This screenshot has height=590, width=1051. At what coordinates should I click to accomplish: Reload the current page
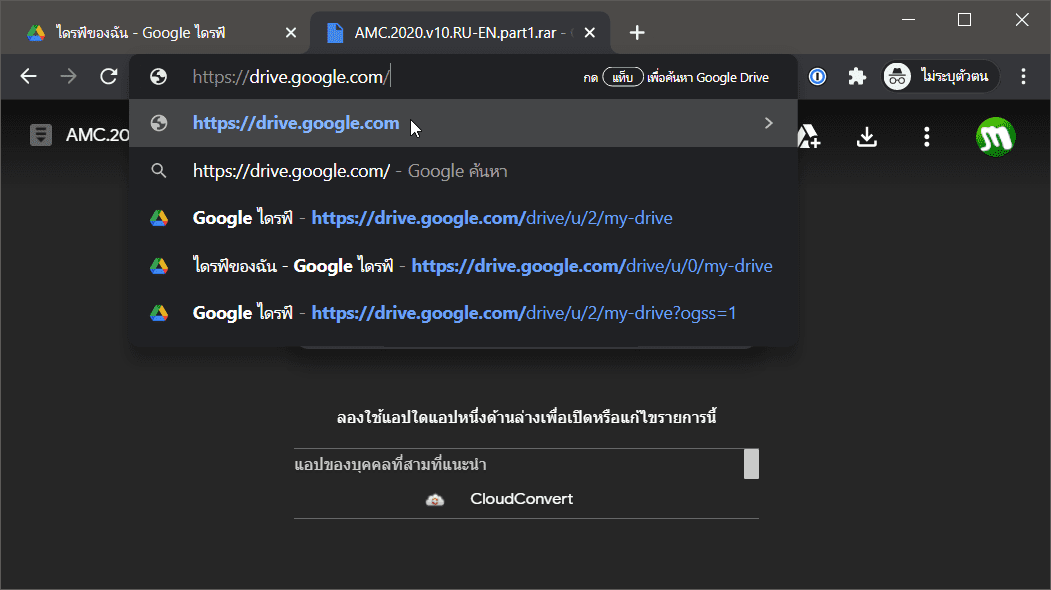[x=109, y=76]
